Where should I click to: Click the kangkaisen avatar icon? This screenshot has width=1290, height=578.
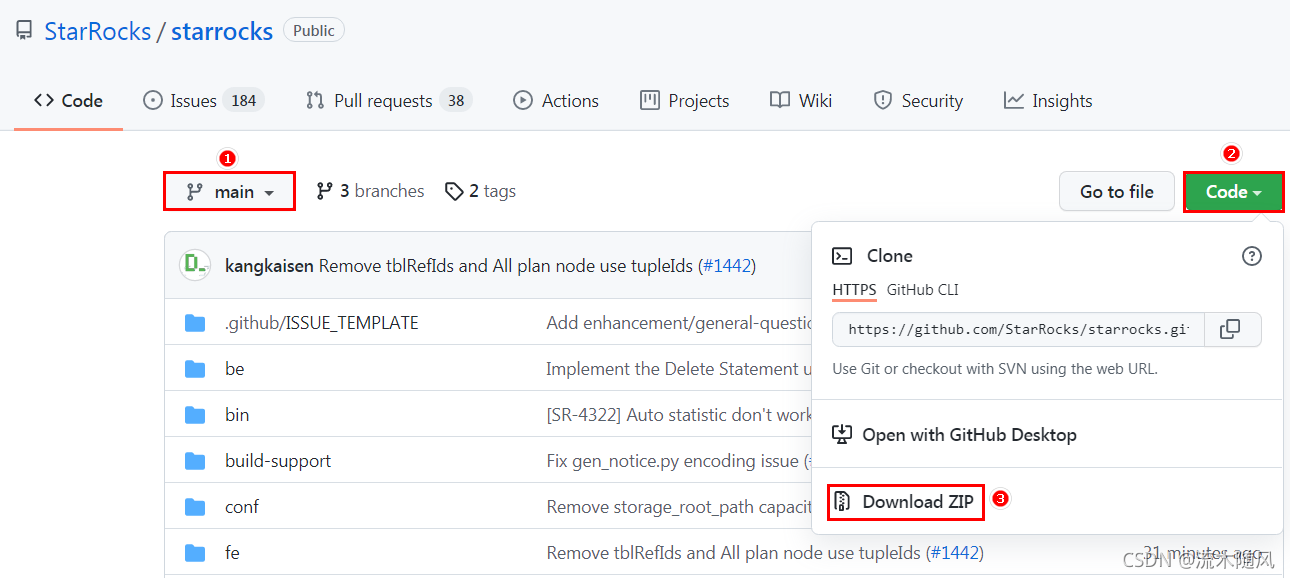(x=195, y=265)
